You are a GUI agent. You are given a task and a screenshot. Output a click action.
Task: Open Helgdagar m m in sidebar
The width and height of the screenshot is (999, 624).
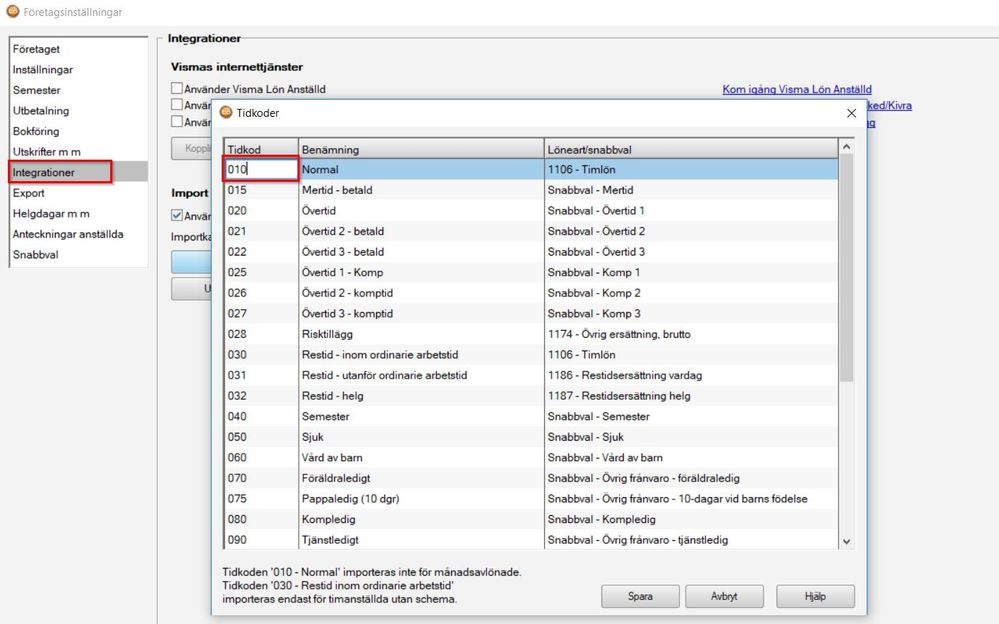coord(51,213)
